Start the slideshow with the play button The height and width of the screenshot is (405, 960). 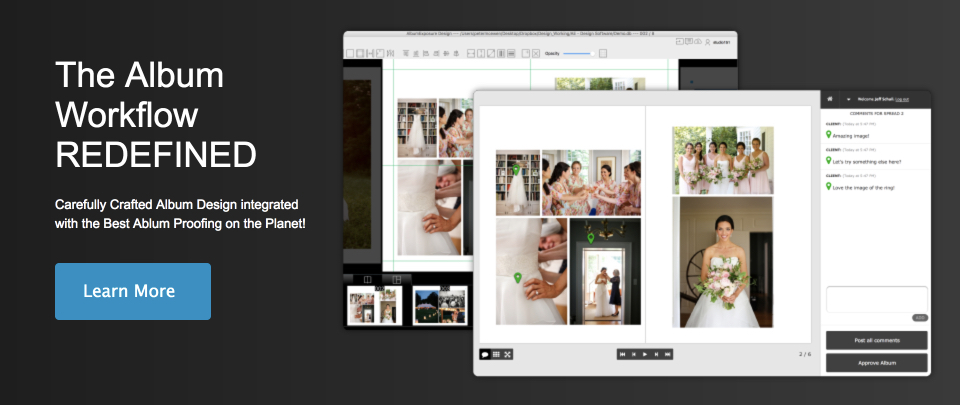click(x=645, y=354)
